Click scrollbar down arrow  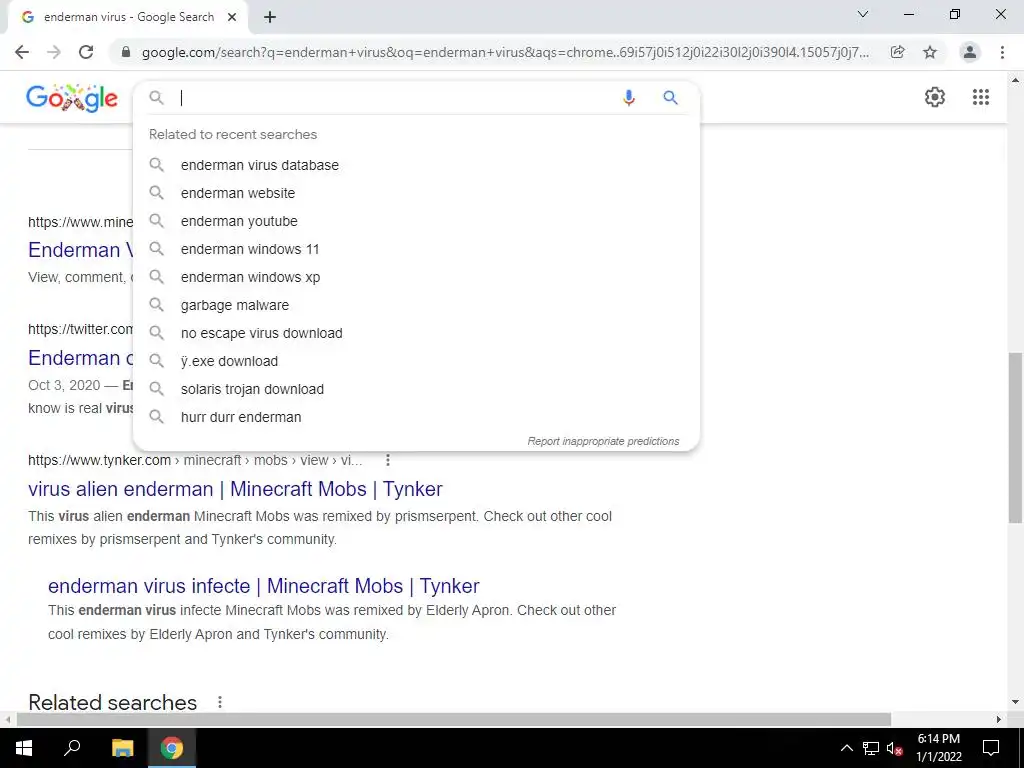pyautogui.click(x=1015, y=703)
